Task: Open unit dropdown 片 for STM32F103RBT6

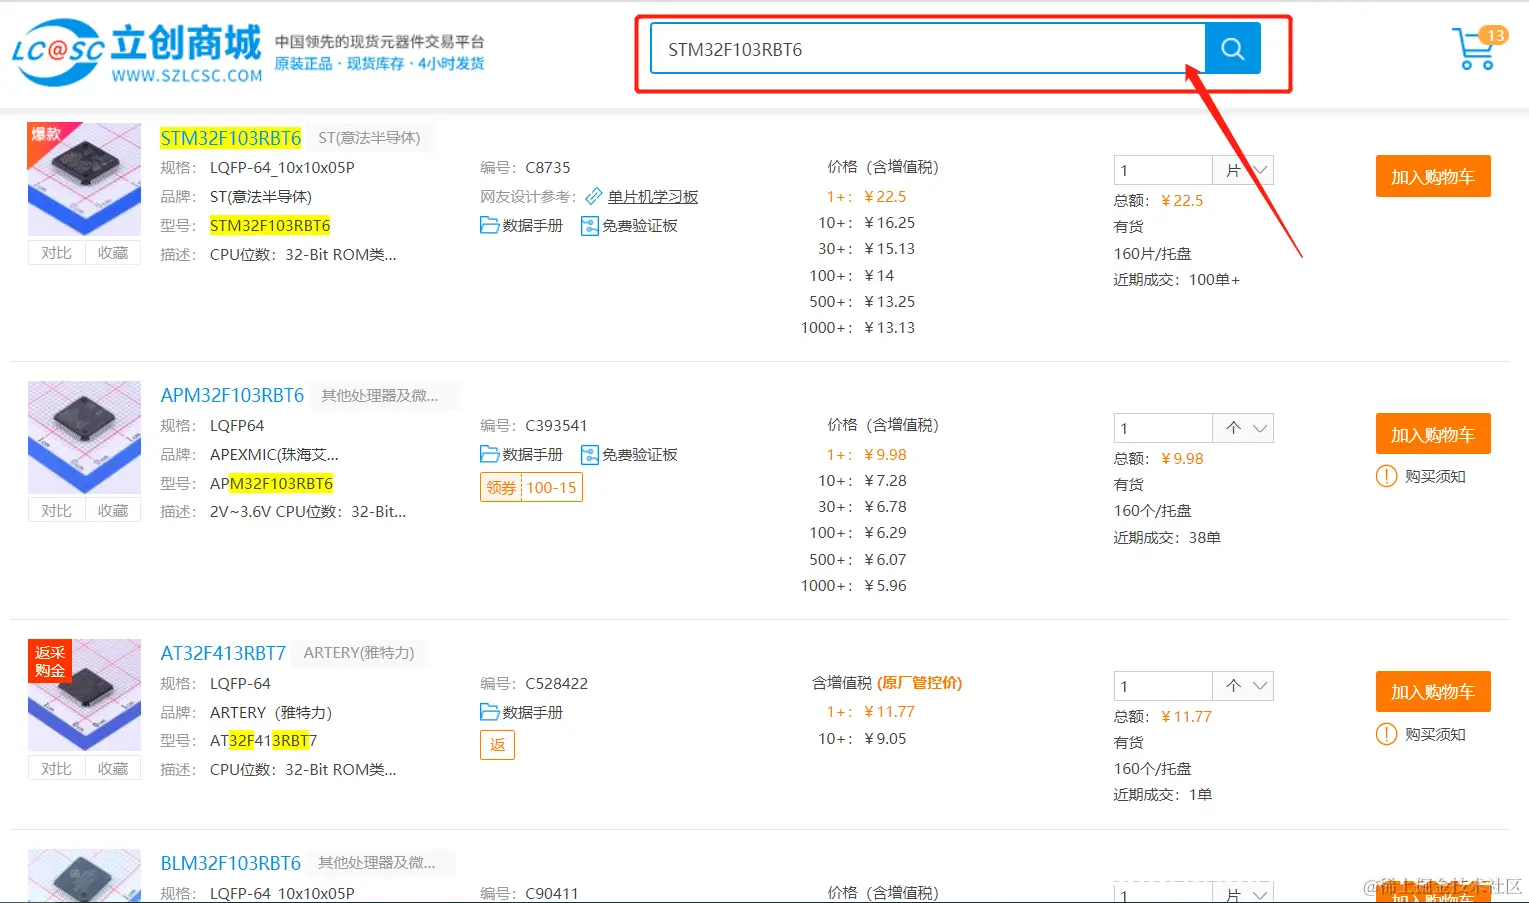Action: 1243,171
